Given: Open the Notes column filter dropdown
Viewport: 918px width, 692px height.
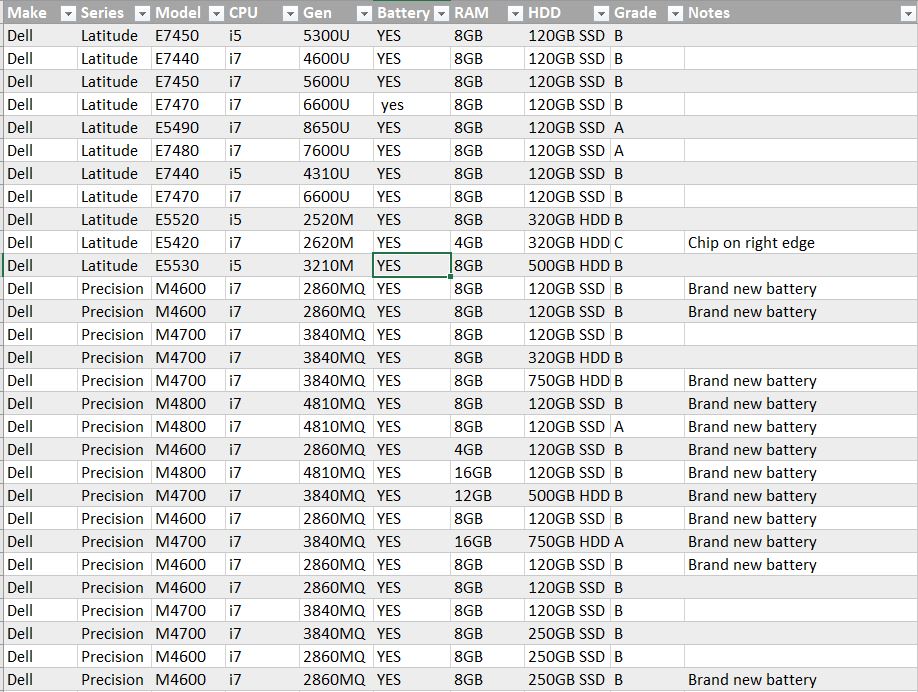Looking at the screenshot, I should [909, 13].
